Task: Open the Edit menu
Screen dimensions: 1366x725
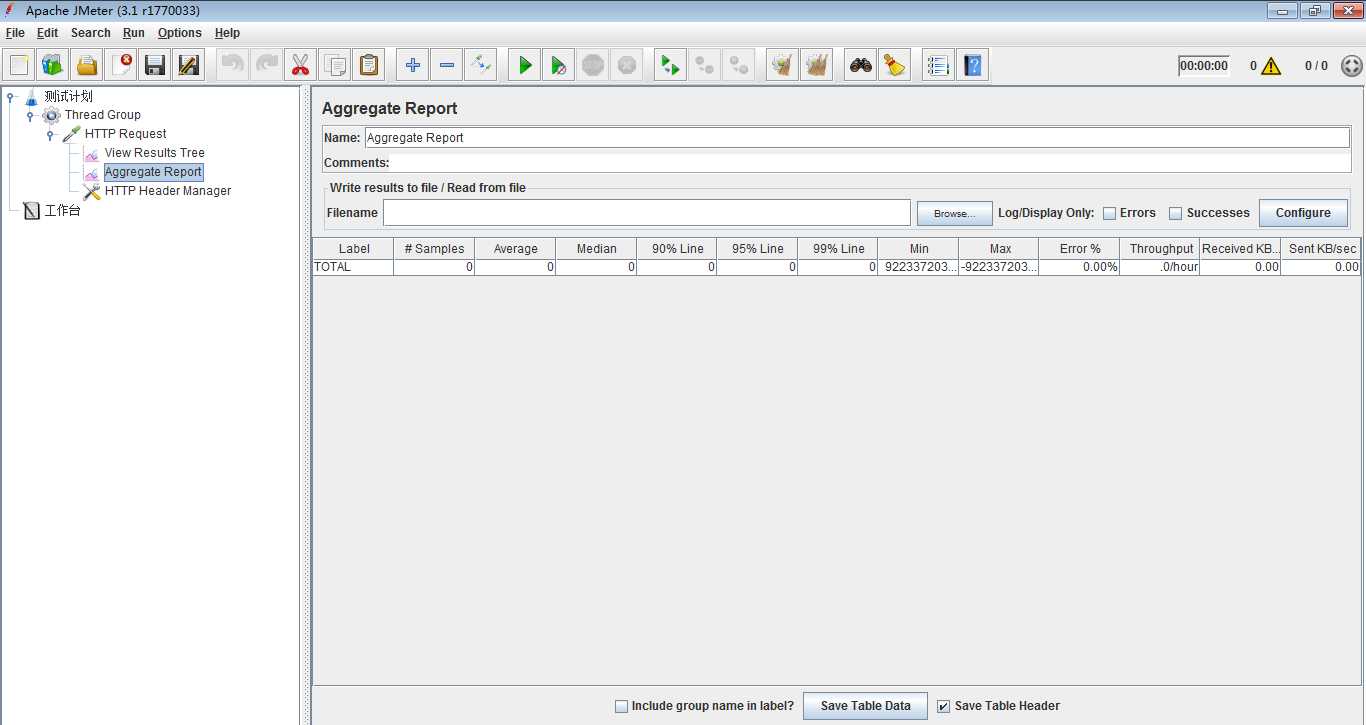Action: coord(48,33)
